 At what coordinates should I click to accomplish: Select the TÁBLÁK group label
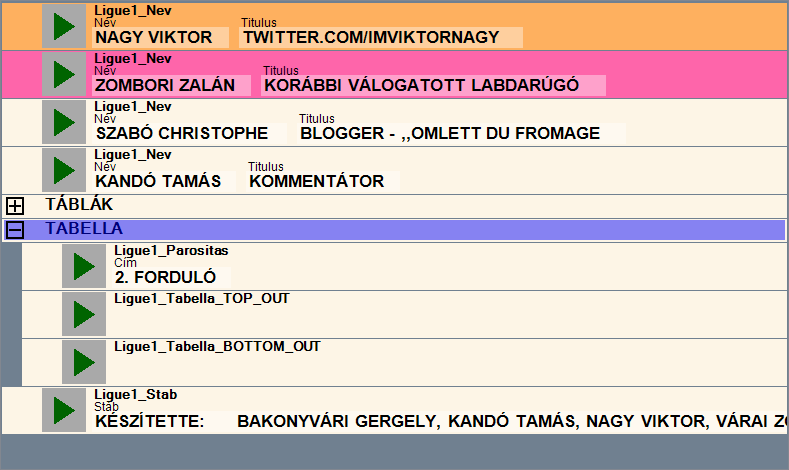[79, 205]
